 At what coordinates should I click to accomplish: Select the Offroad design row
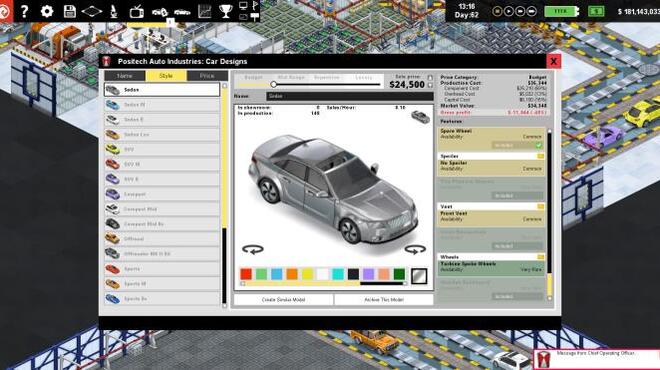coord(162,239)
